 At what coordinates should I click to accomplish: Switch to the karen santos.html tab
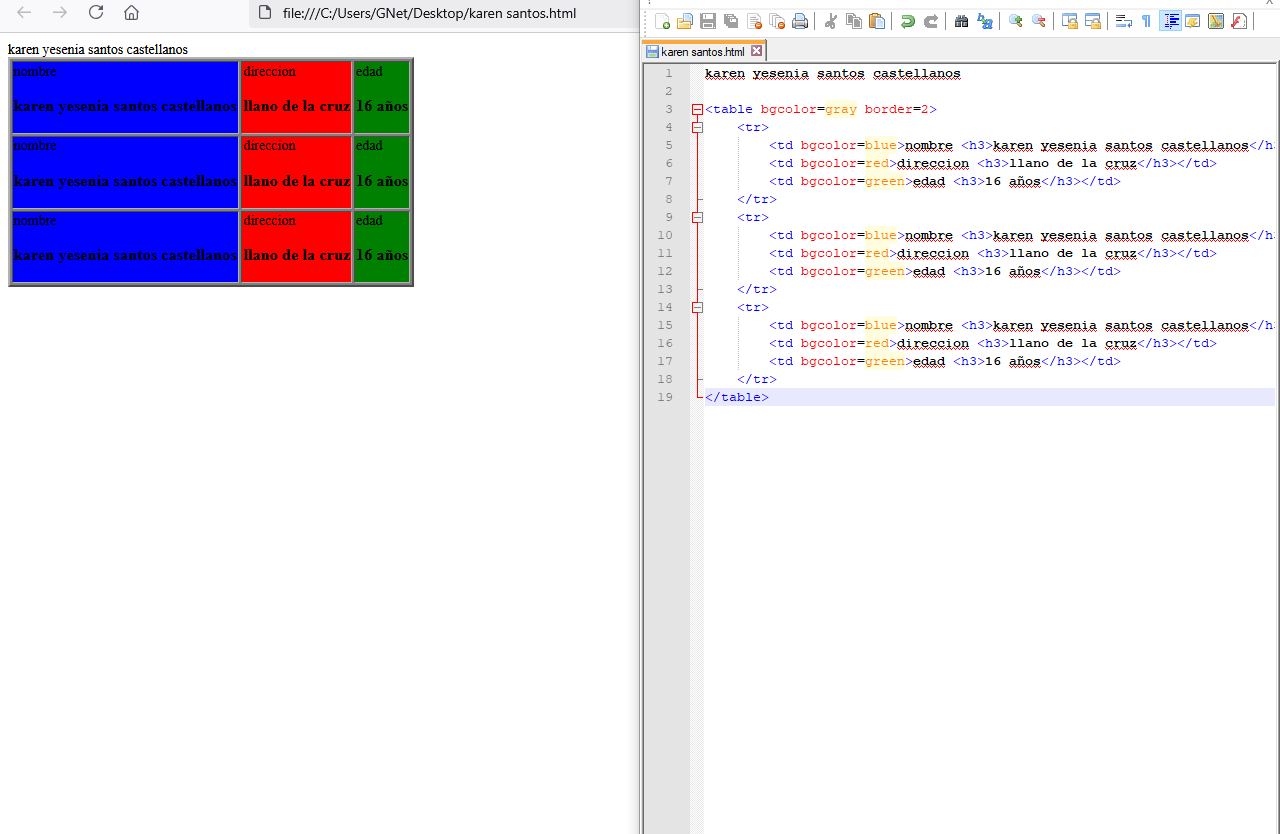702,51
